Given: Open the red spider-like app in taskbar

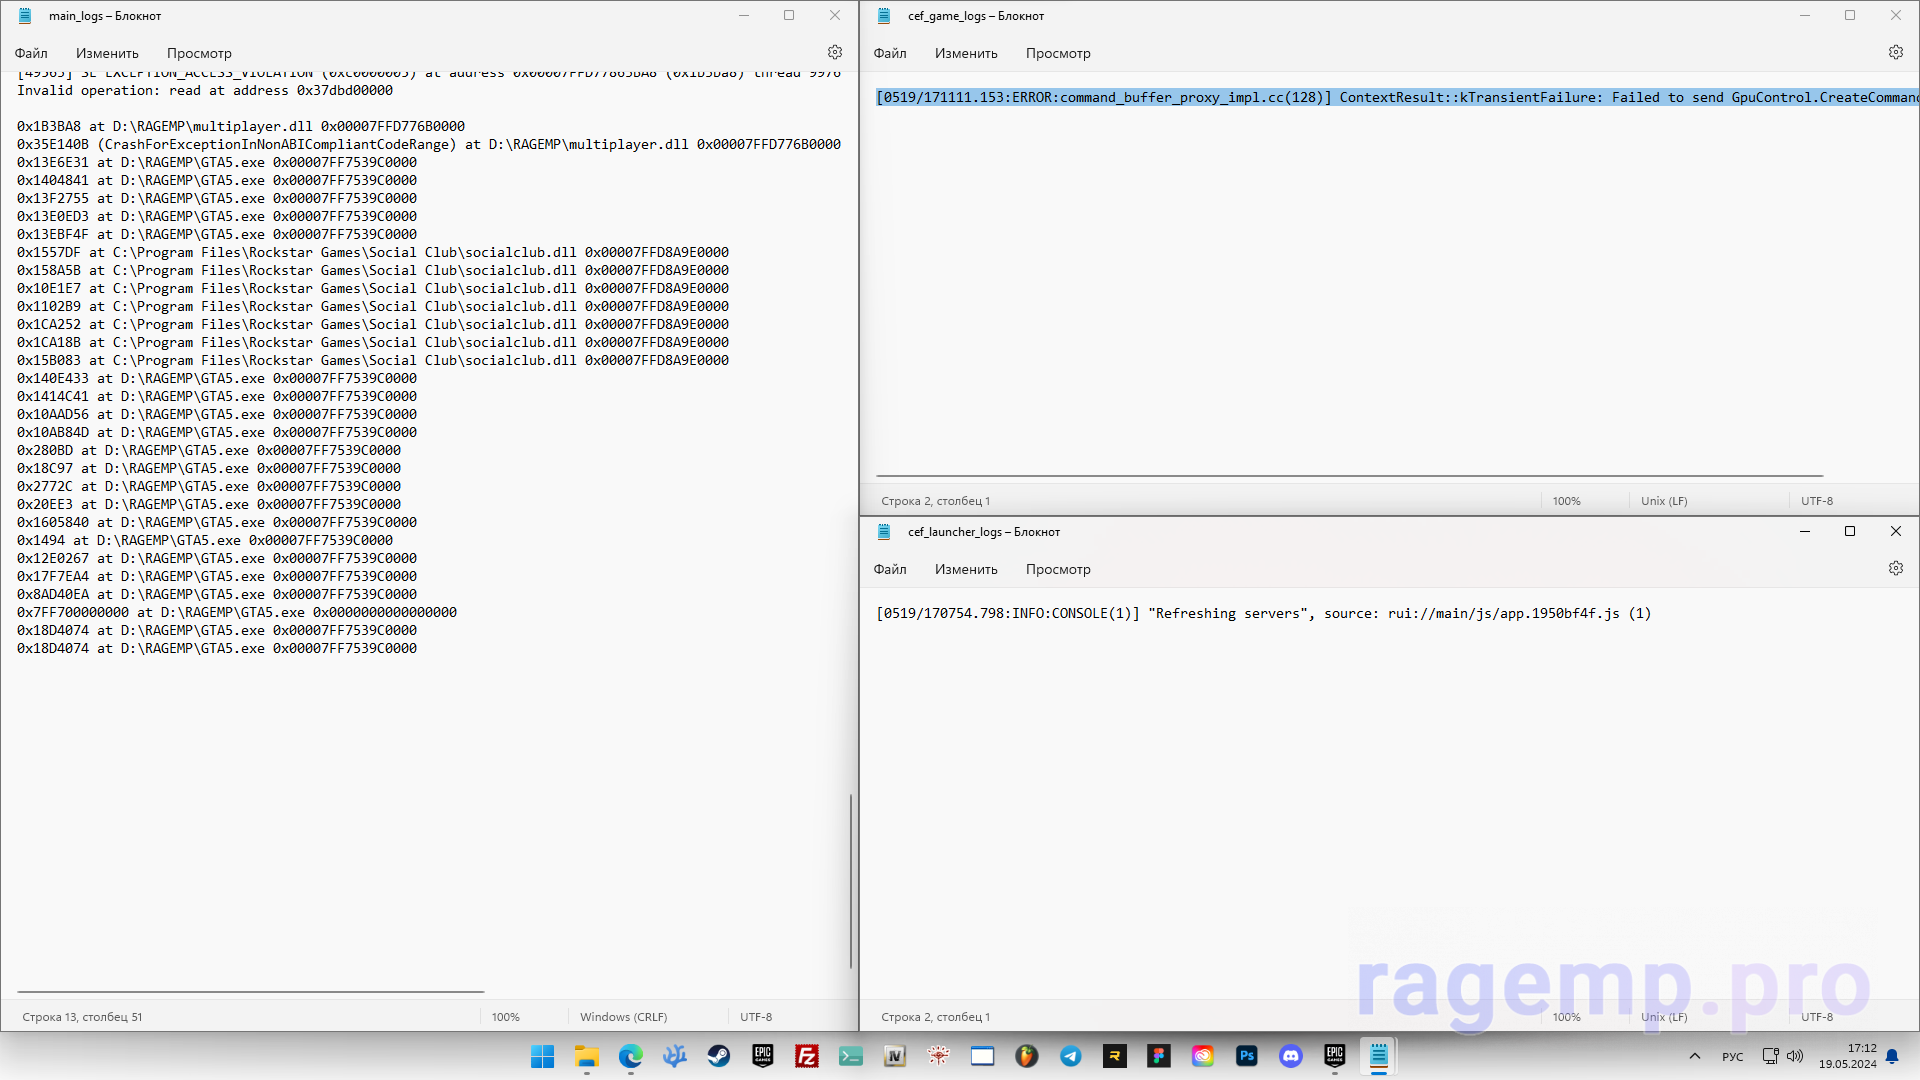Looking at the screenshot, I should pyautogui.click(x=939, y=1056).
